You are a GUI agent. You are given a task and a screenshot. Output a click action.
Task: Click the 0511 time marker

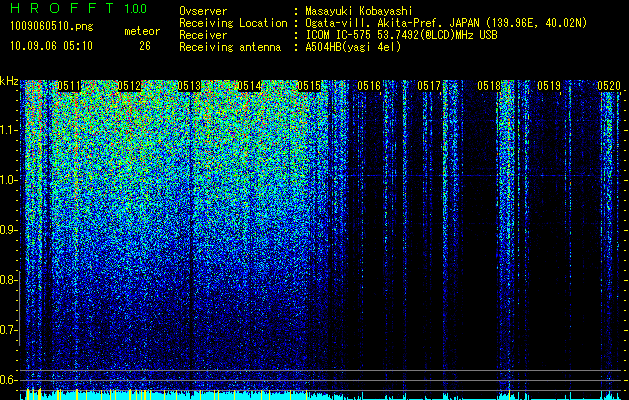click(69, 86)
